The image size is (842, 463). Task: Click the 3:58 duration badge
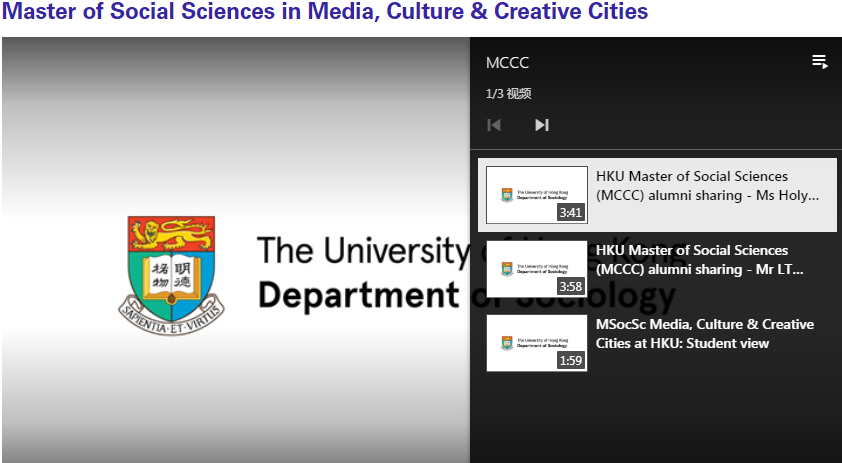click(x=570, y=286)
